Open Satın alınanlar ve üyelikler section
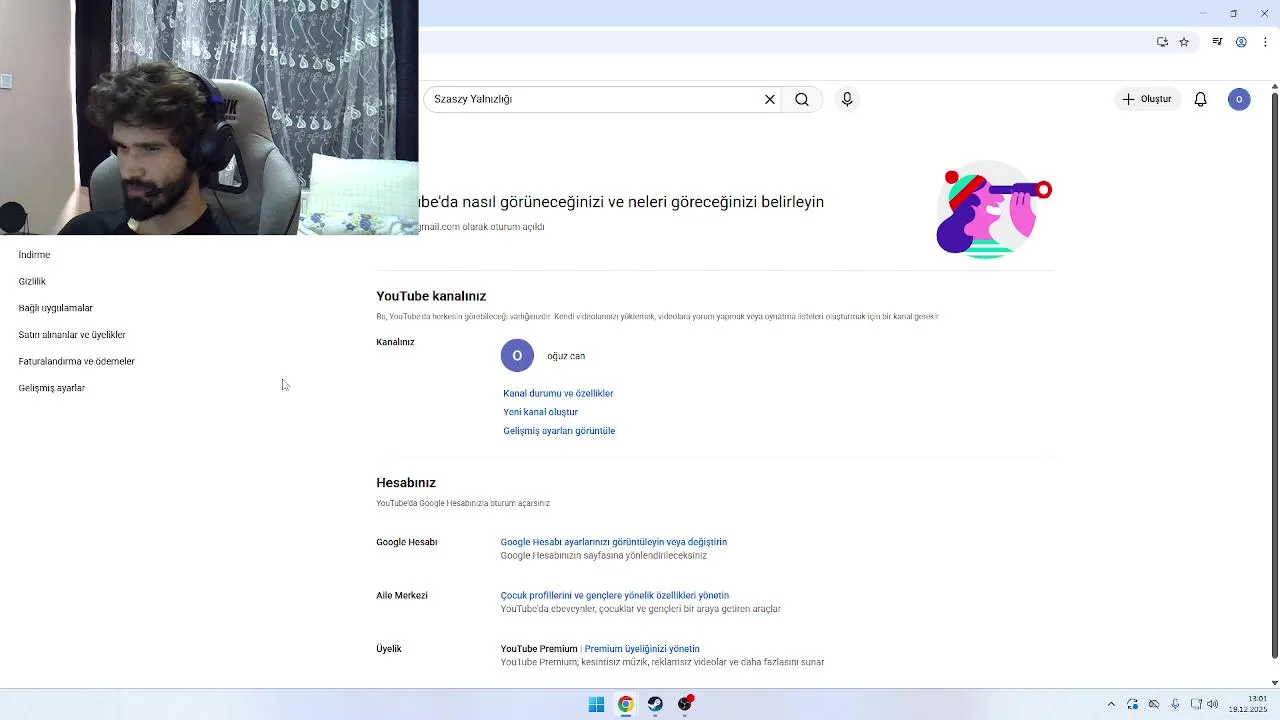The image size is (1280, 720). (x=72, y=335)
